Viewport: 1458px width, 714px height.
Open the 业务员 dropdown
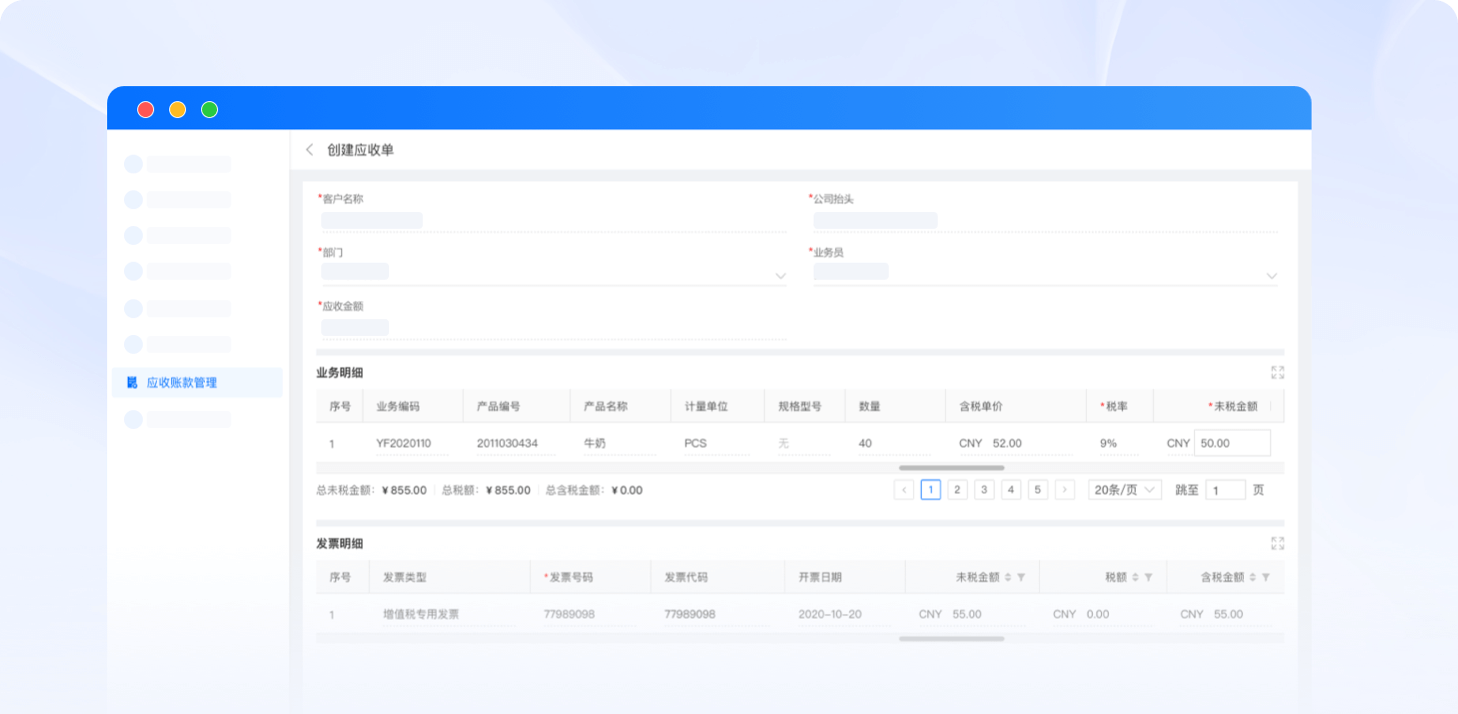1271,275
